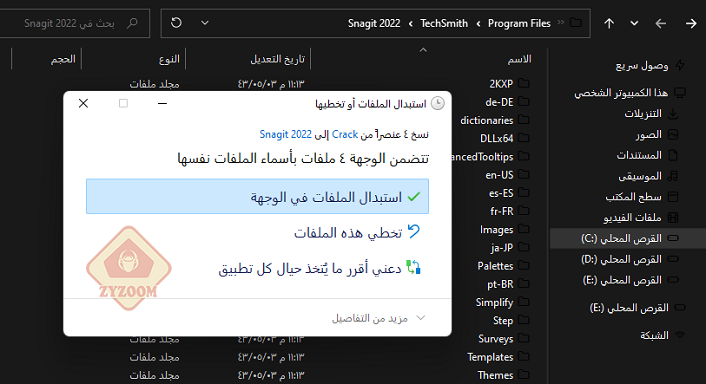Go up one folder level arrow

click(609, 23)
